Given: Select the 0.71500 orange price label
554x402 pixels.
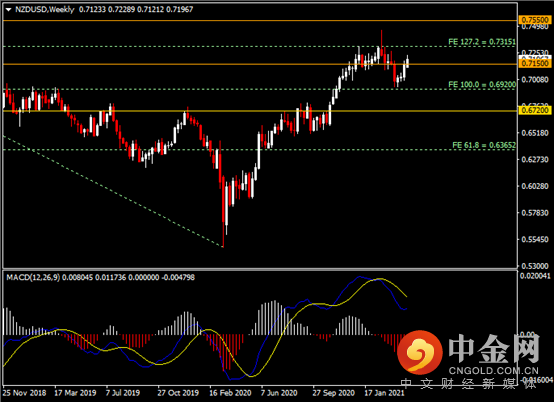Looking at the screenshot, I should coord(535,64).
